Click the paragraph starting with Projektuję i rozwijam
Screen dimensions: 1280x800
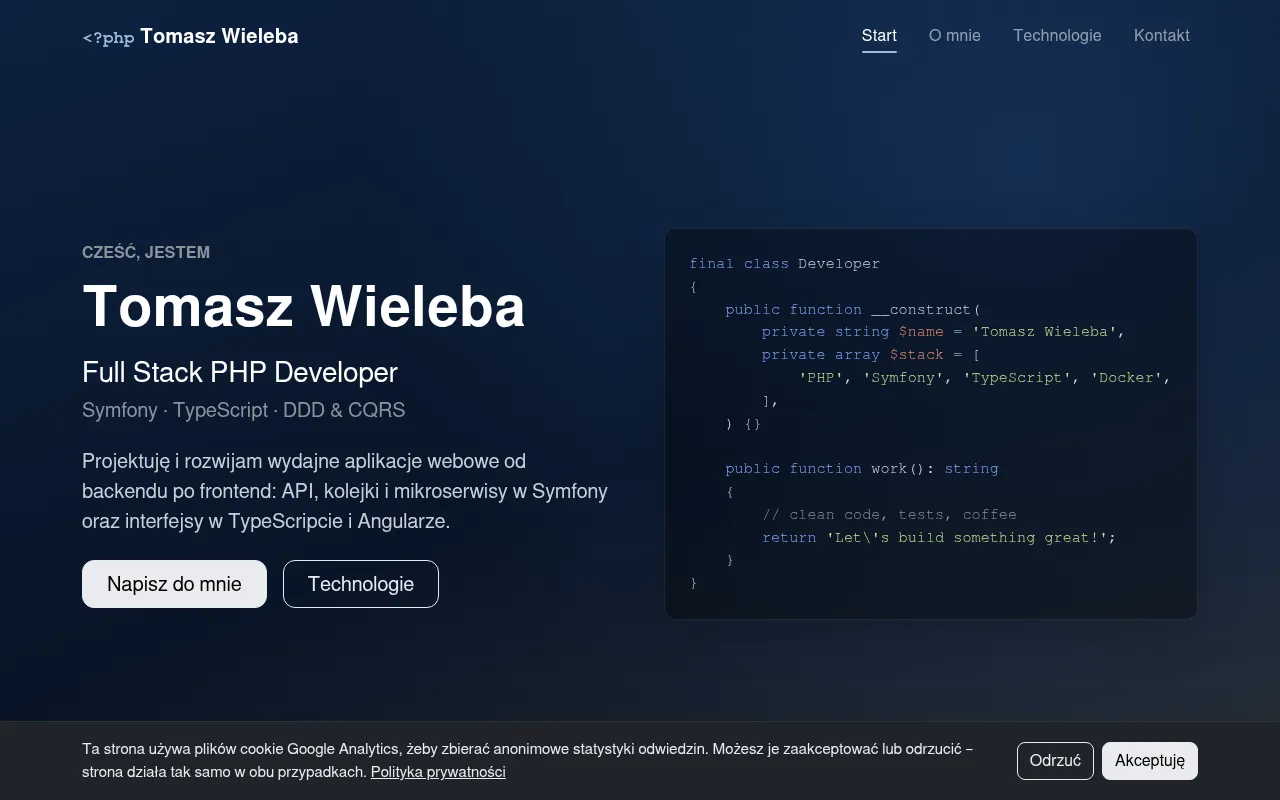point(345,491)
